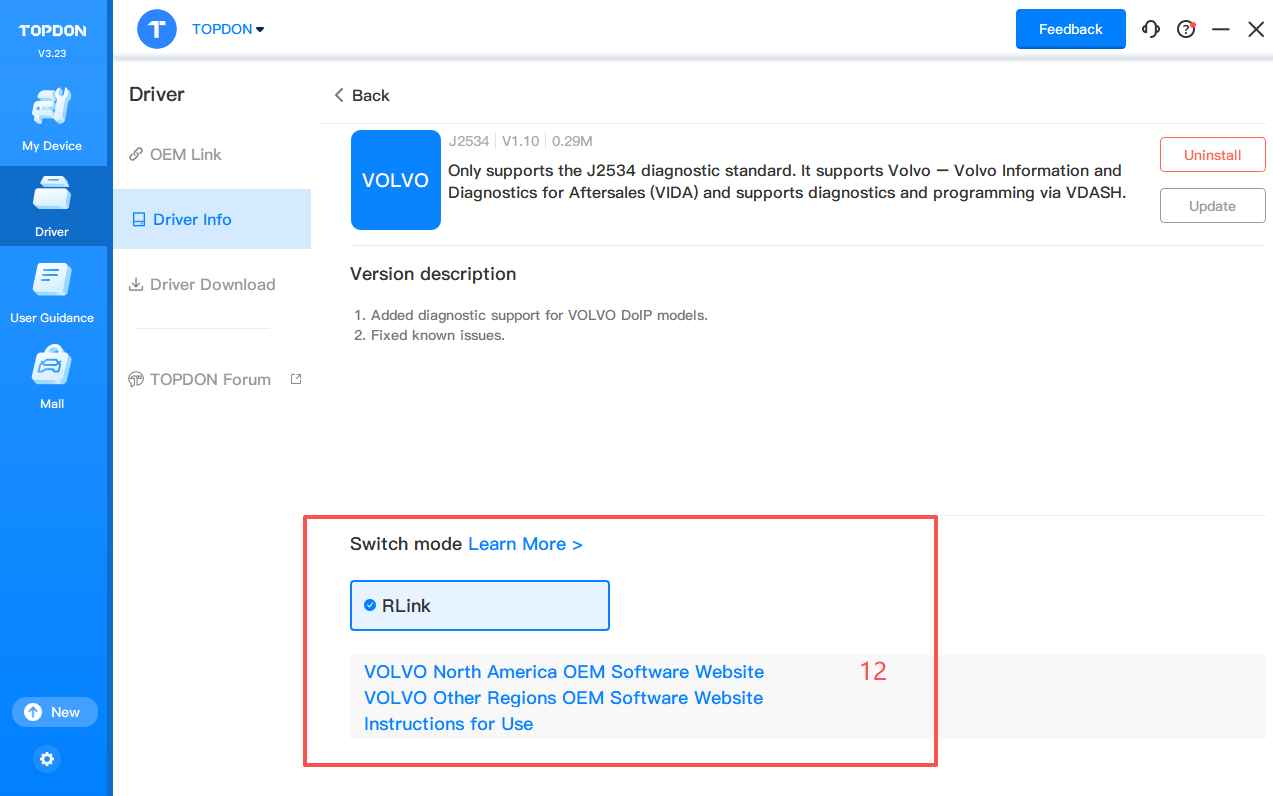Open VOLVO North America OEM Software Website
Screen dimensions: 1273x796
click(x=563, y=672)
